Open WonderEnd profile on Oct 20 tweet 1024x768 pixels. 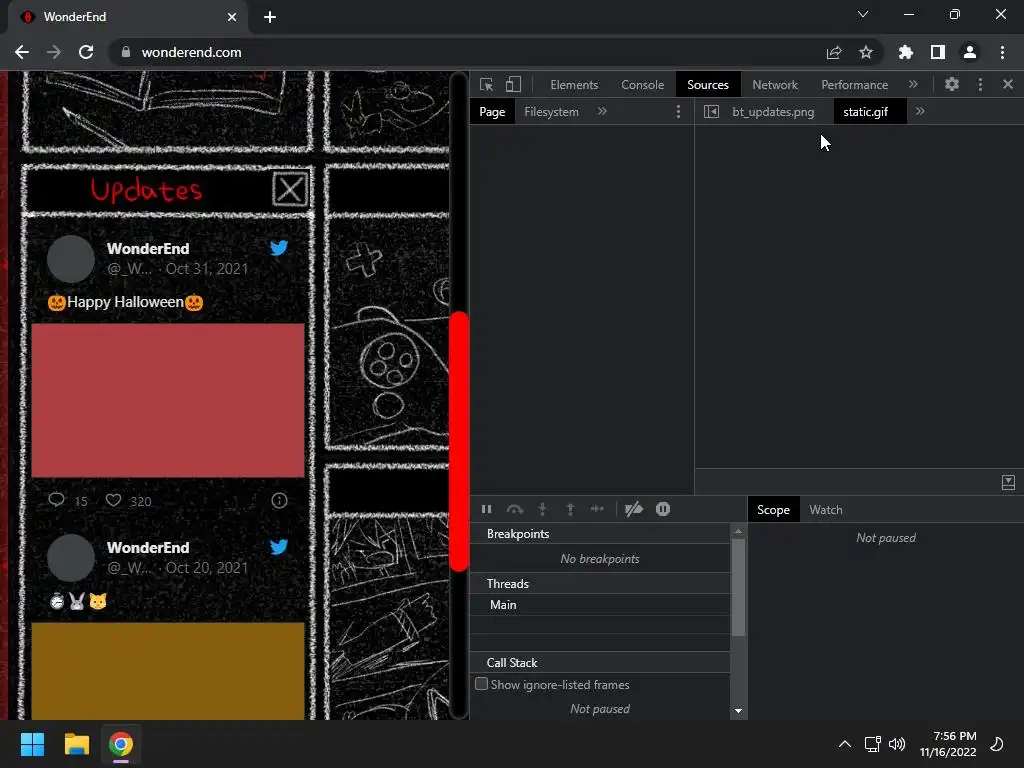(148, 548)
